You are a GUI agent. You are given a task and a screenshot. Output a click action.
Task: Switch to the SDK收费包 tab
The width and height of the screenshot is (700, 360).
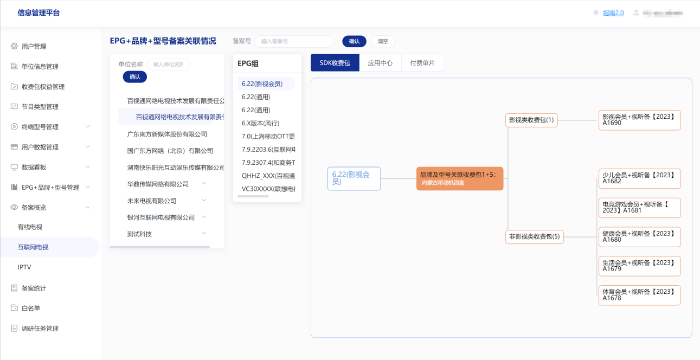(335, 63)
